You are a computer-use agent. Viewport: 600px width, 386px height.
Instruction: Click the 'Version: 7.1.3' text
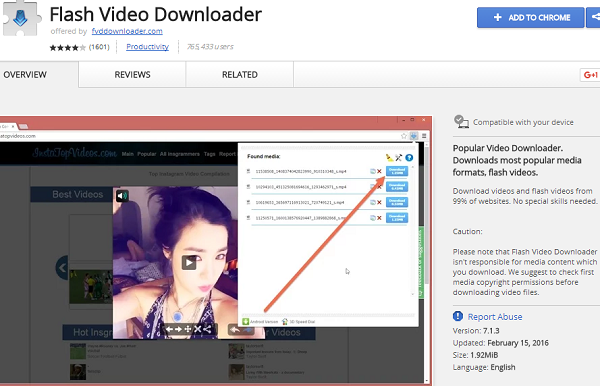[x=476, y=331]
